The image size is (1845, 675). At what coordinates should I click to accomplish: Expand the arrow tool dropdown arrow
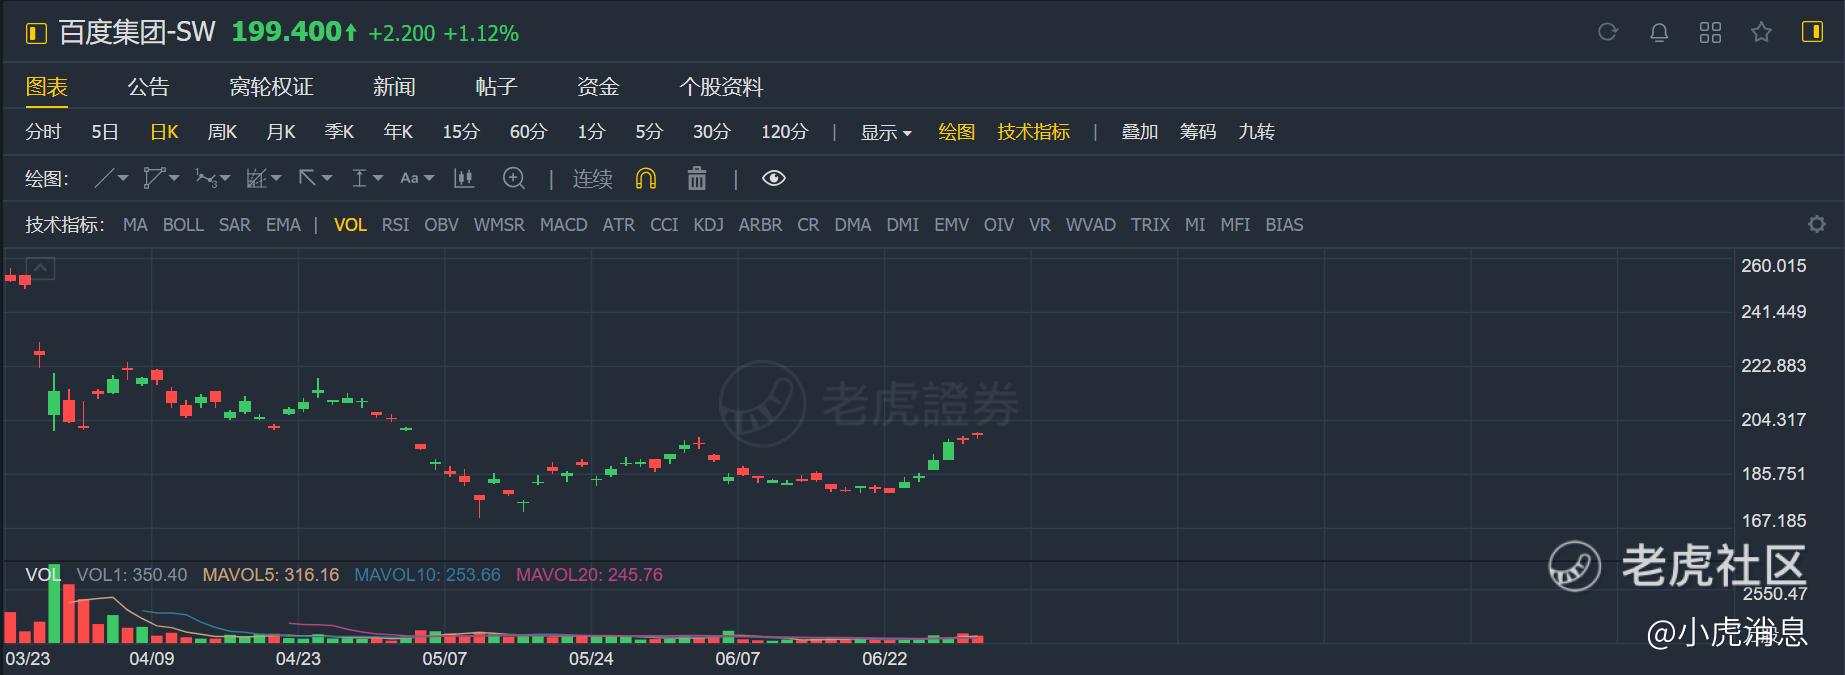click(x=327, y=178)
